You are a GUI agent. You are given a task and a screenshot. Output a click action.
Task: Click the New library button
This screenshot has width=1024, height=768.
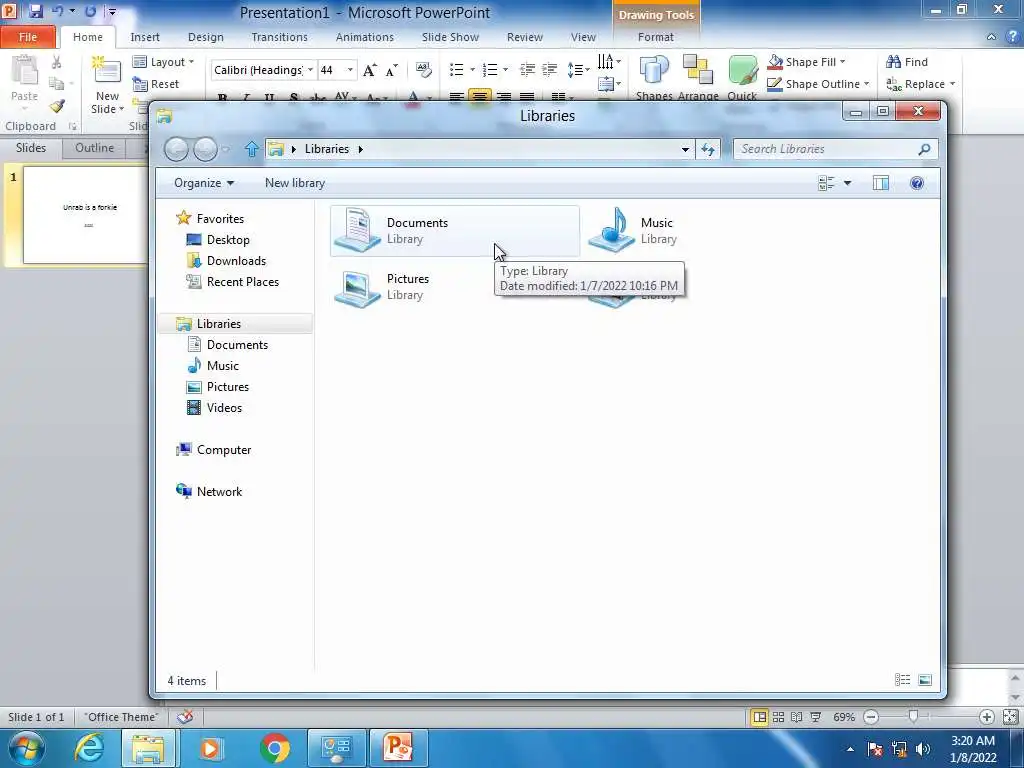pyautogui.click(x=295, y=184)
